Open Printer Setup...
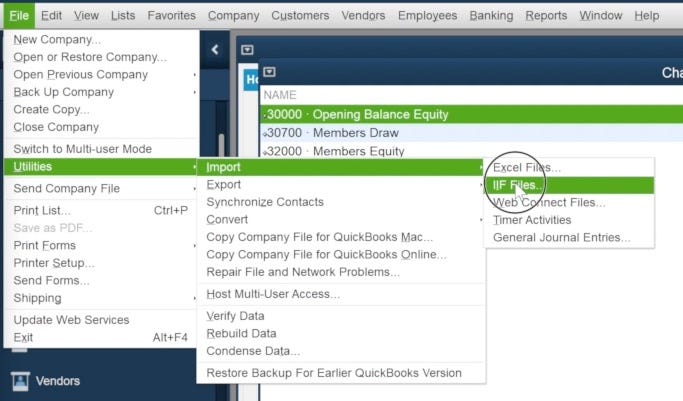The image size is (683, 401). pyautogui.click(x=101, y=263)
